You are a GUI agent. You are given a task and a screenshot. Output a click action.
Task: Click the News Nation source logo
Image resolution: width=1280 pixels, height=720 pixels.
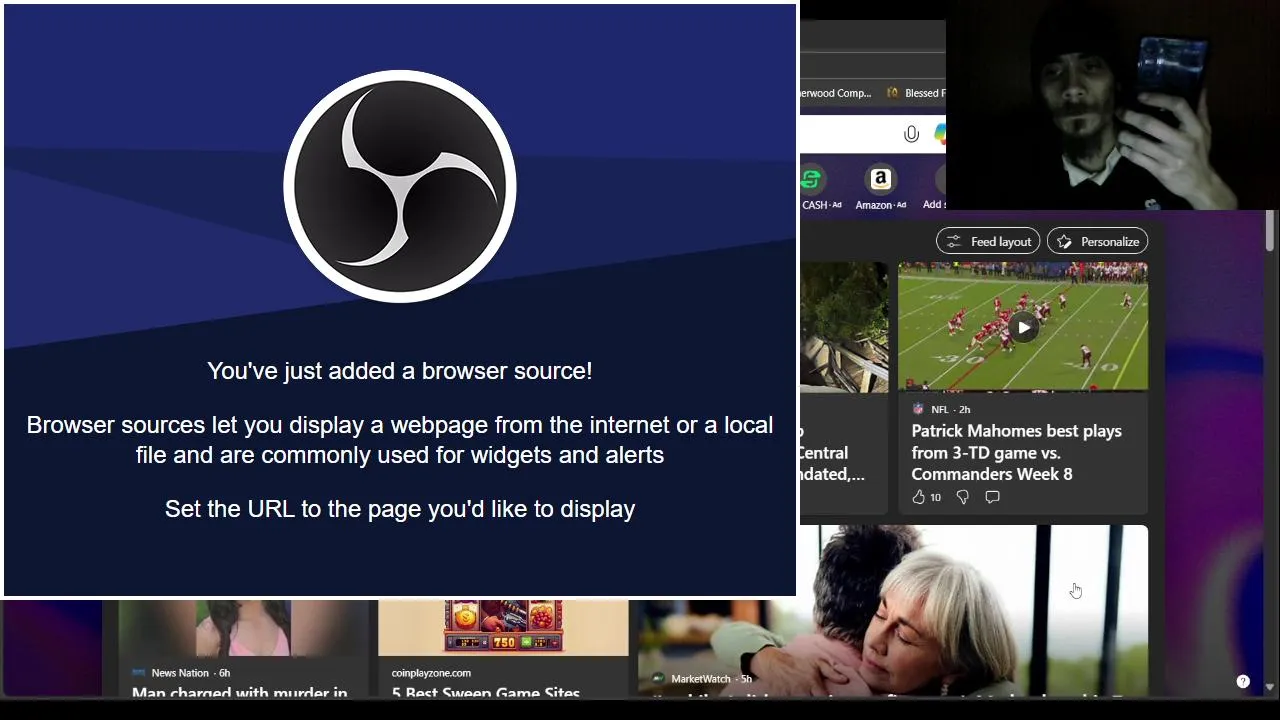[138, 673]
